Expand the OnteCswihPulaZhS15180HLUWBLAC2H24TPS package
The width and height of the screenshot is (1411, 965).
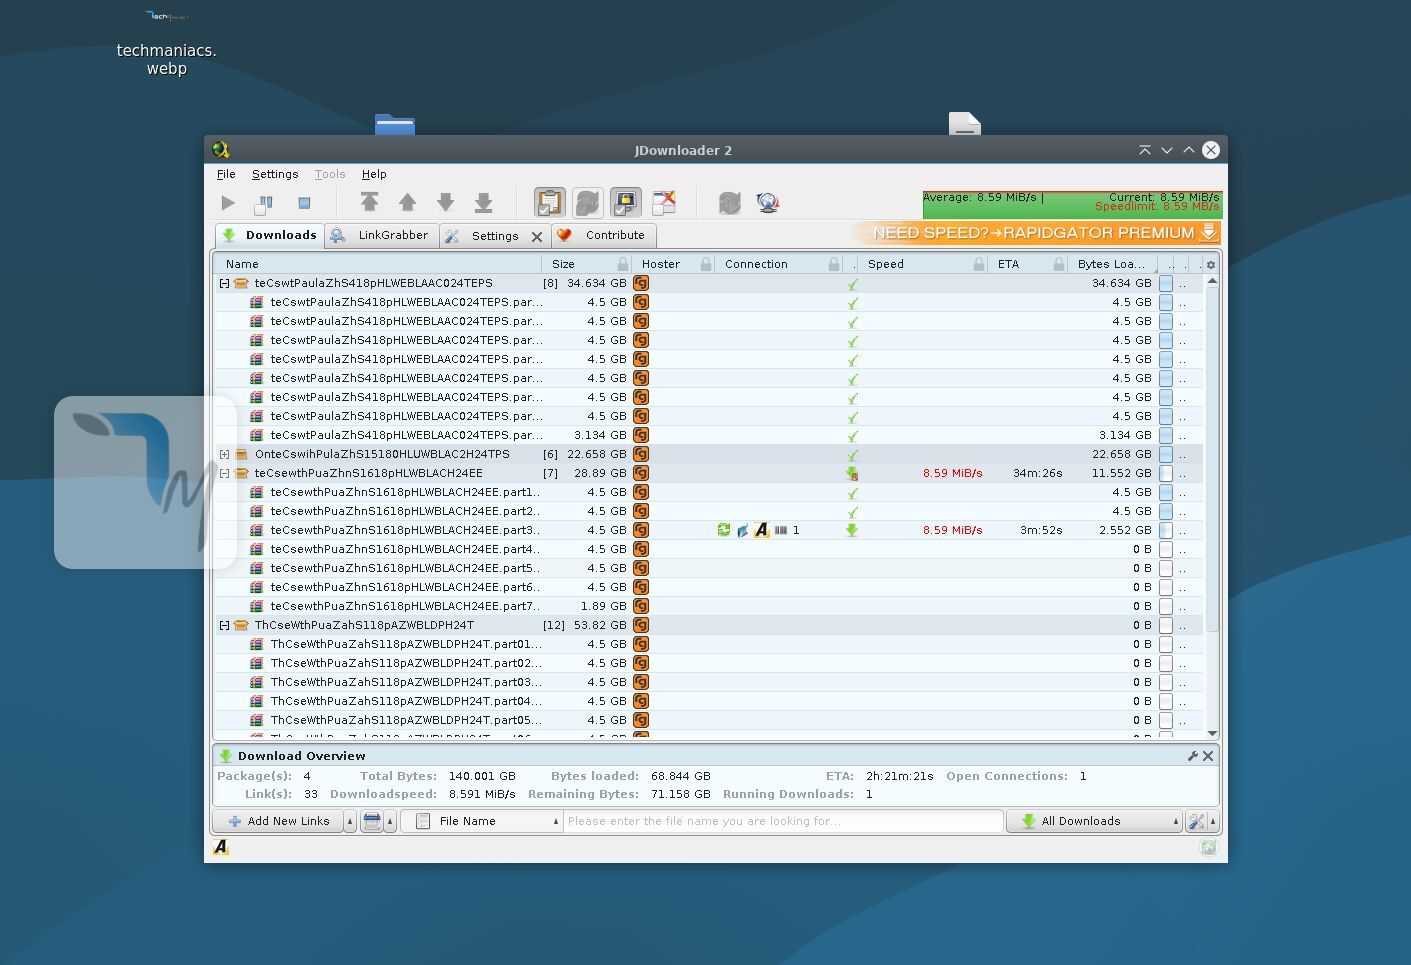point(225,455)
